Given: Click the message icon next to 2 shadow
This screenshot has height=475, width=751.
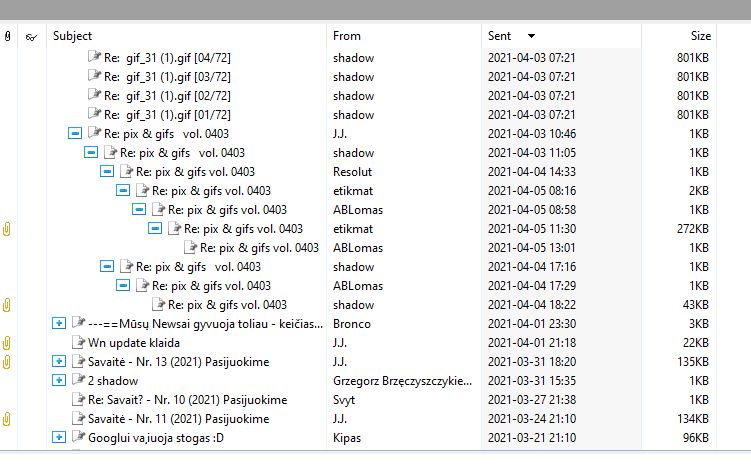Looking at the screenshot, I should coord(79,381).
